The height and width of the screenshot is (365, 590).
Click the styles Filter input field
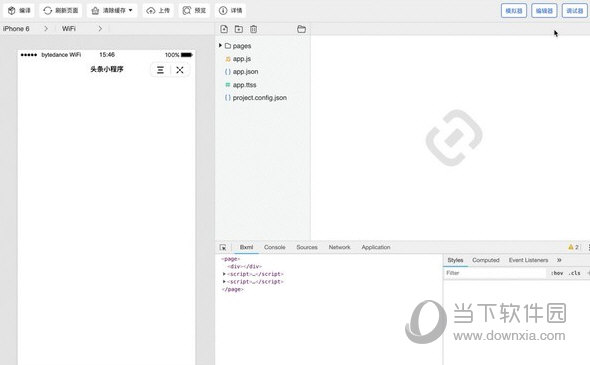click(495, 273)
